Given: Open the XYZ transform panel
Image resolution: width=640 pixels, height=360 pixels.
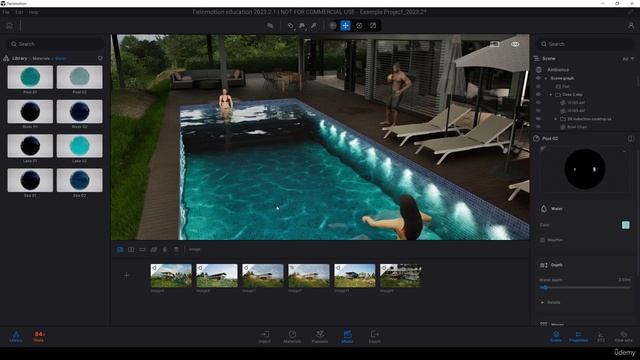Looking at the screenshot, I should (x=601, y=337).
